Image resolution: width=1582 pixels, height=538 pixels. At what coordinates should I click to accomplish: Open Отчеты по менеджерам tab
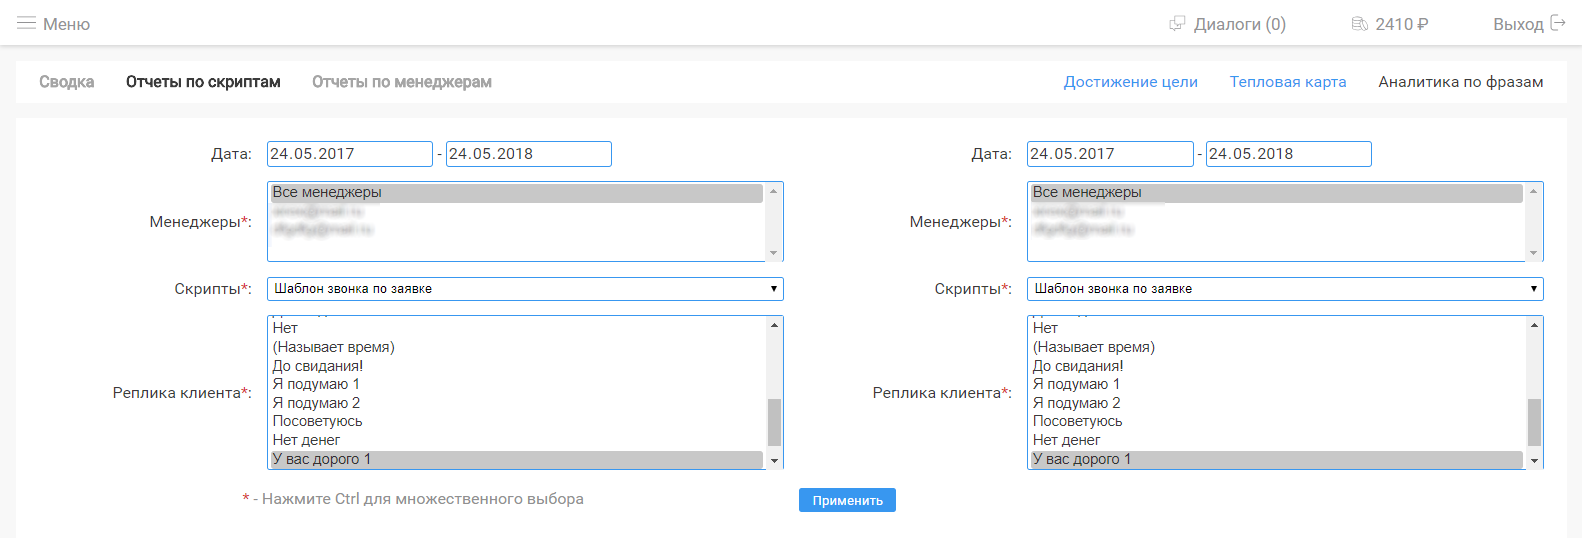[x=402, y=82]
